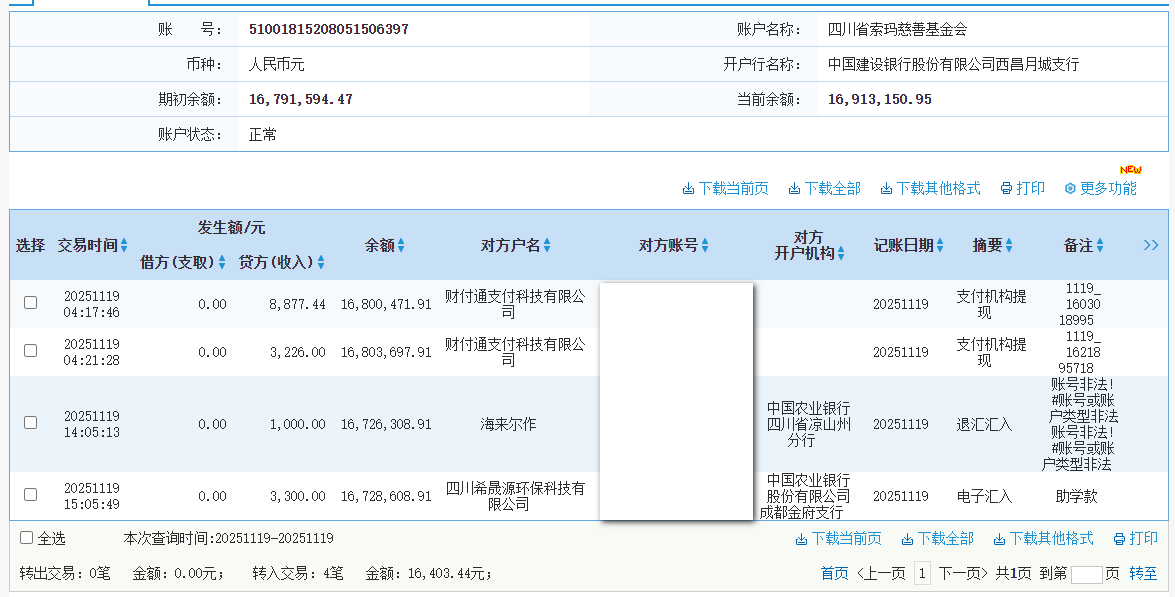
Task: Check the 04:17:46 transaction row checkbox
Action: click(x=31, y=303)
